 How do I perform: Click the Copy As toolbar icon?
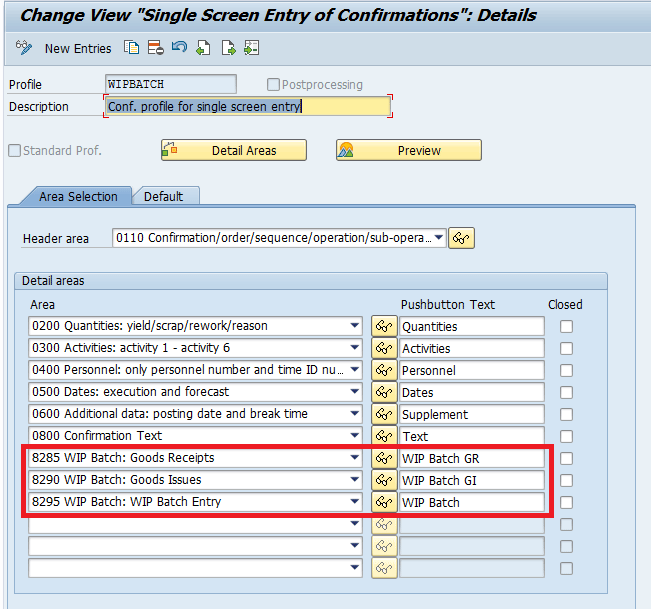[x=132, y=48]
